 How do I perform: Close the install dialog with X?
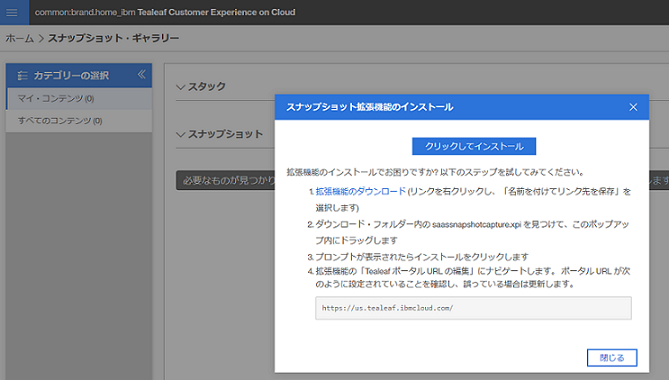coord(633,107)
